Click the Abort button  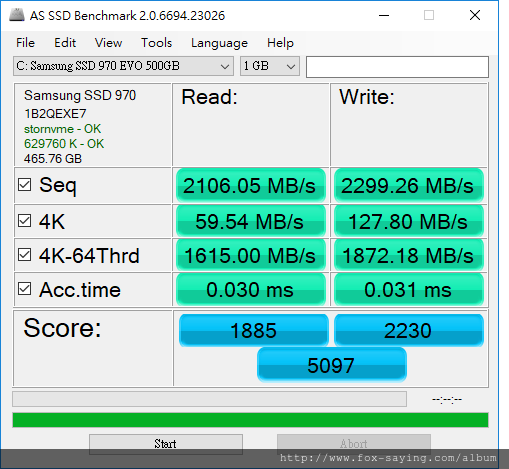tap(354, 444)
